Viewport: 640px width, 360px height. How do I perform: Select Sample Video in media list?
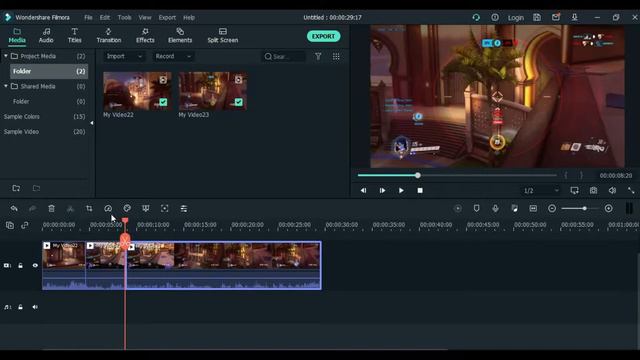21,132
